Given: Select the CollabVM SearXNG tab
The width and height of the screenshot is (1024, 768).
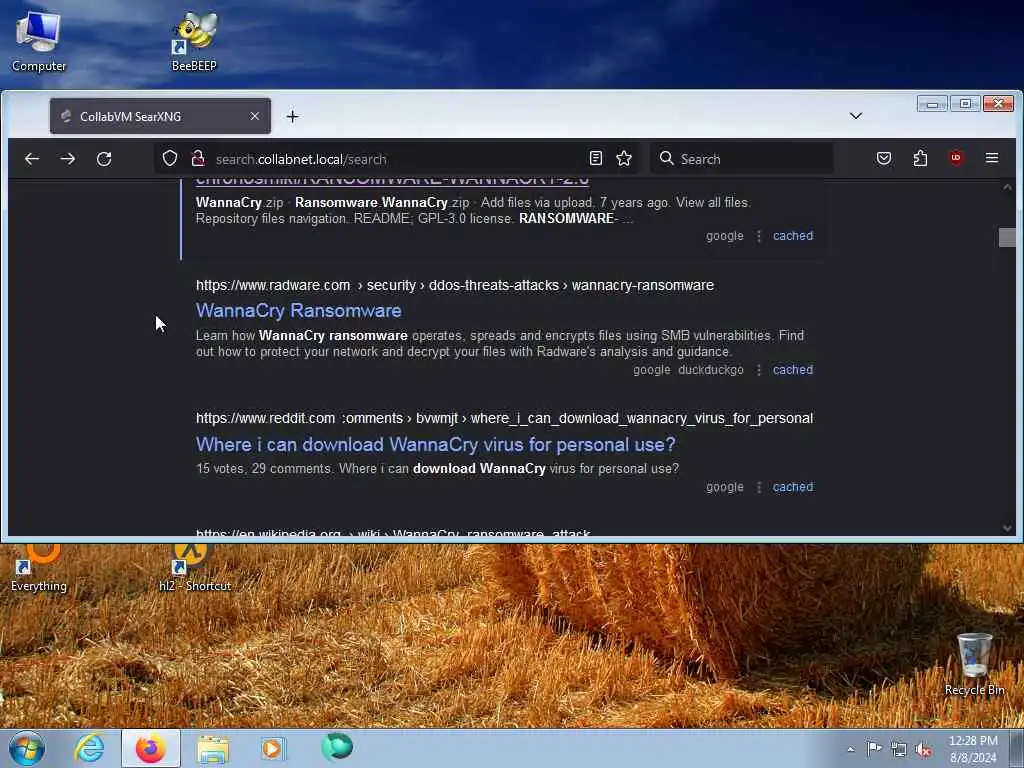Looking at the screenshot, I should tap(160, 116).
